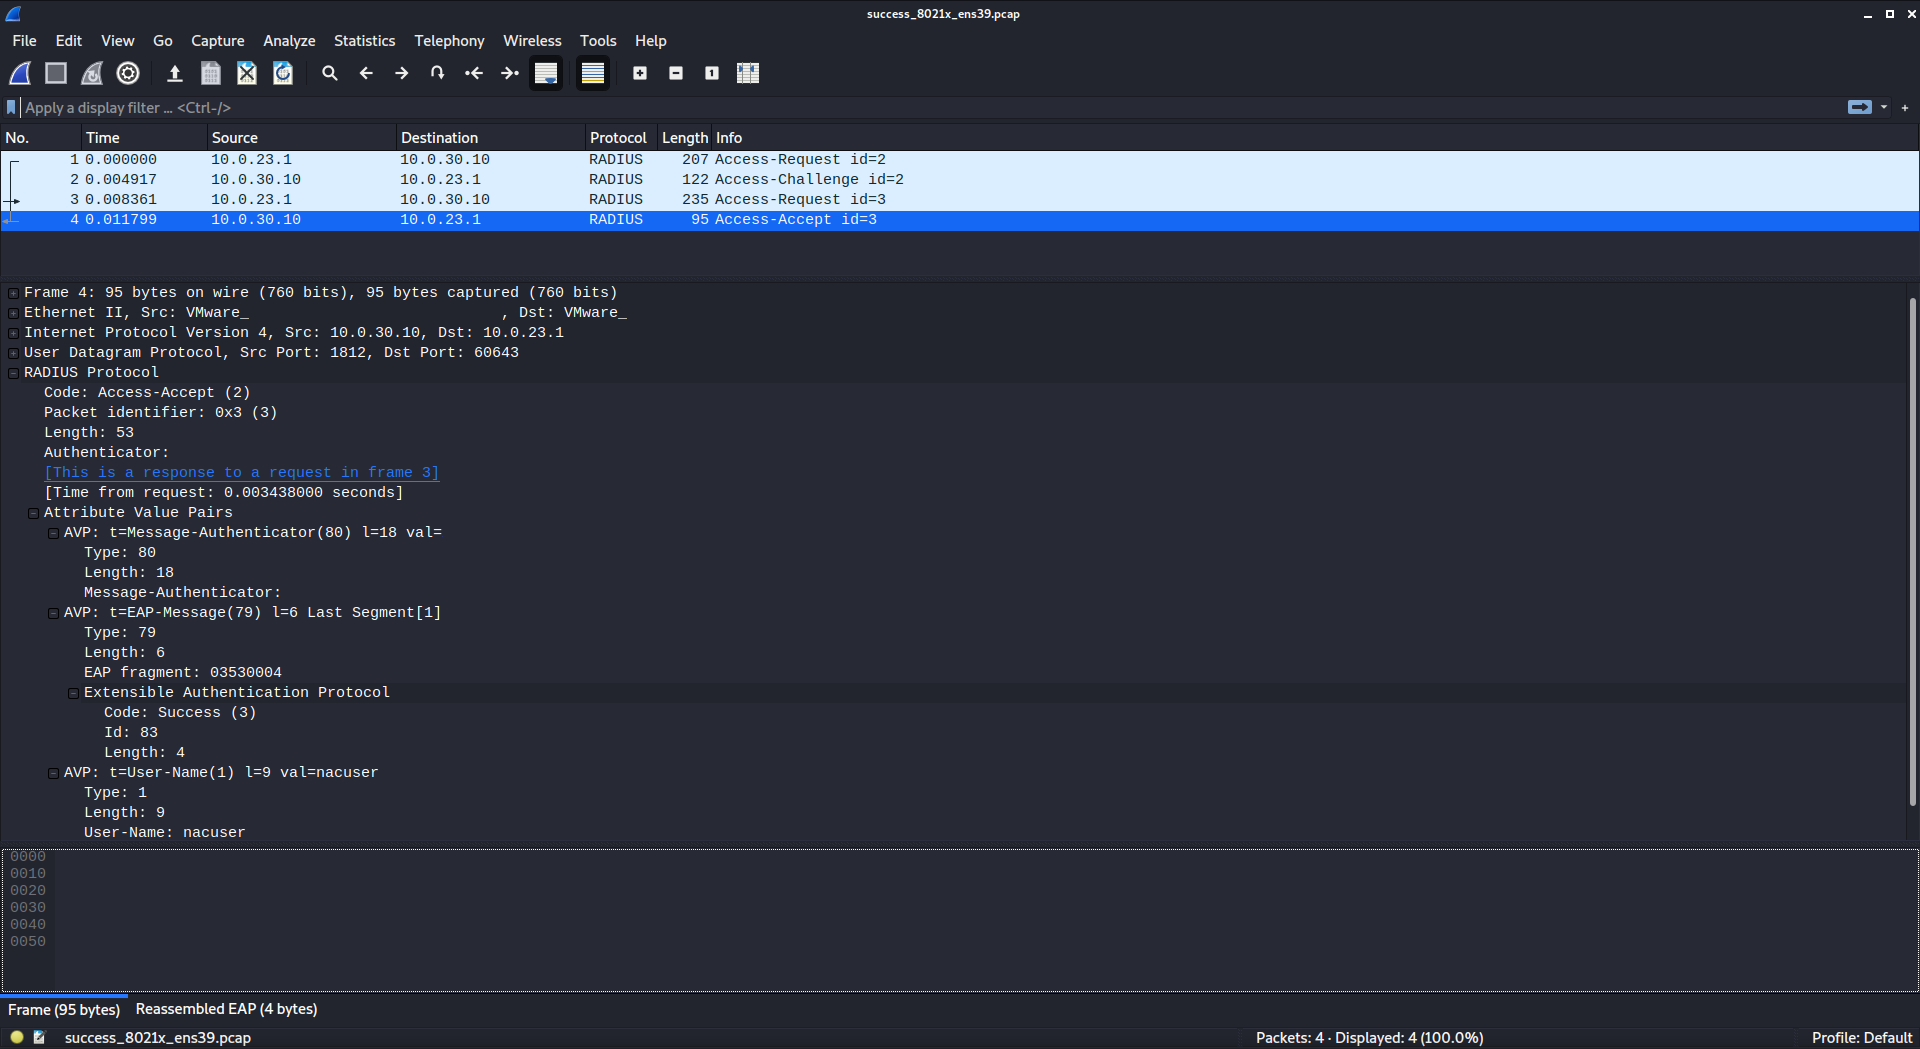This screenshot has width=1920, height=1049.
Task: Open display filter history dropdown arrow
Action: click(x=1884, y=107)
